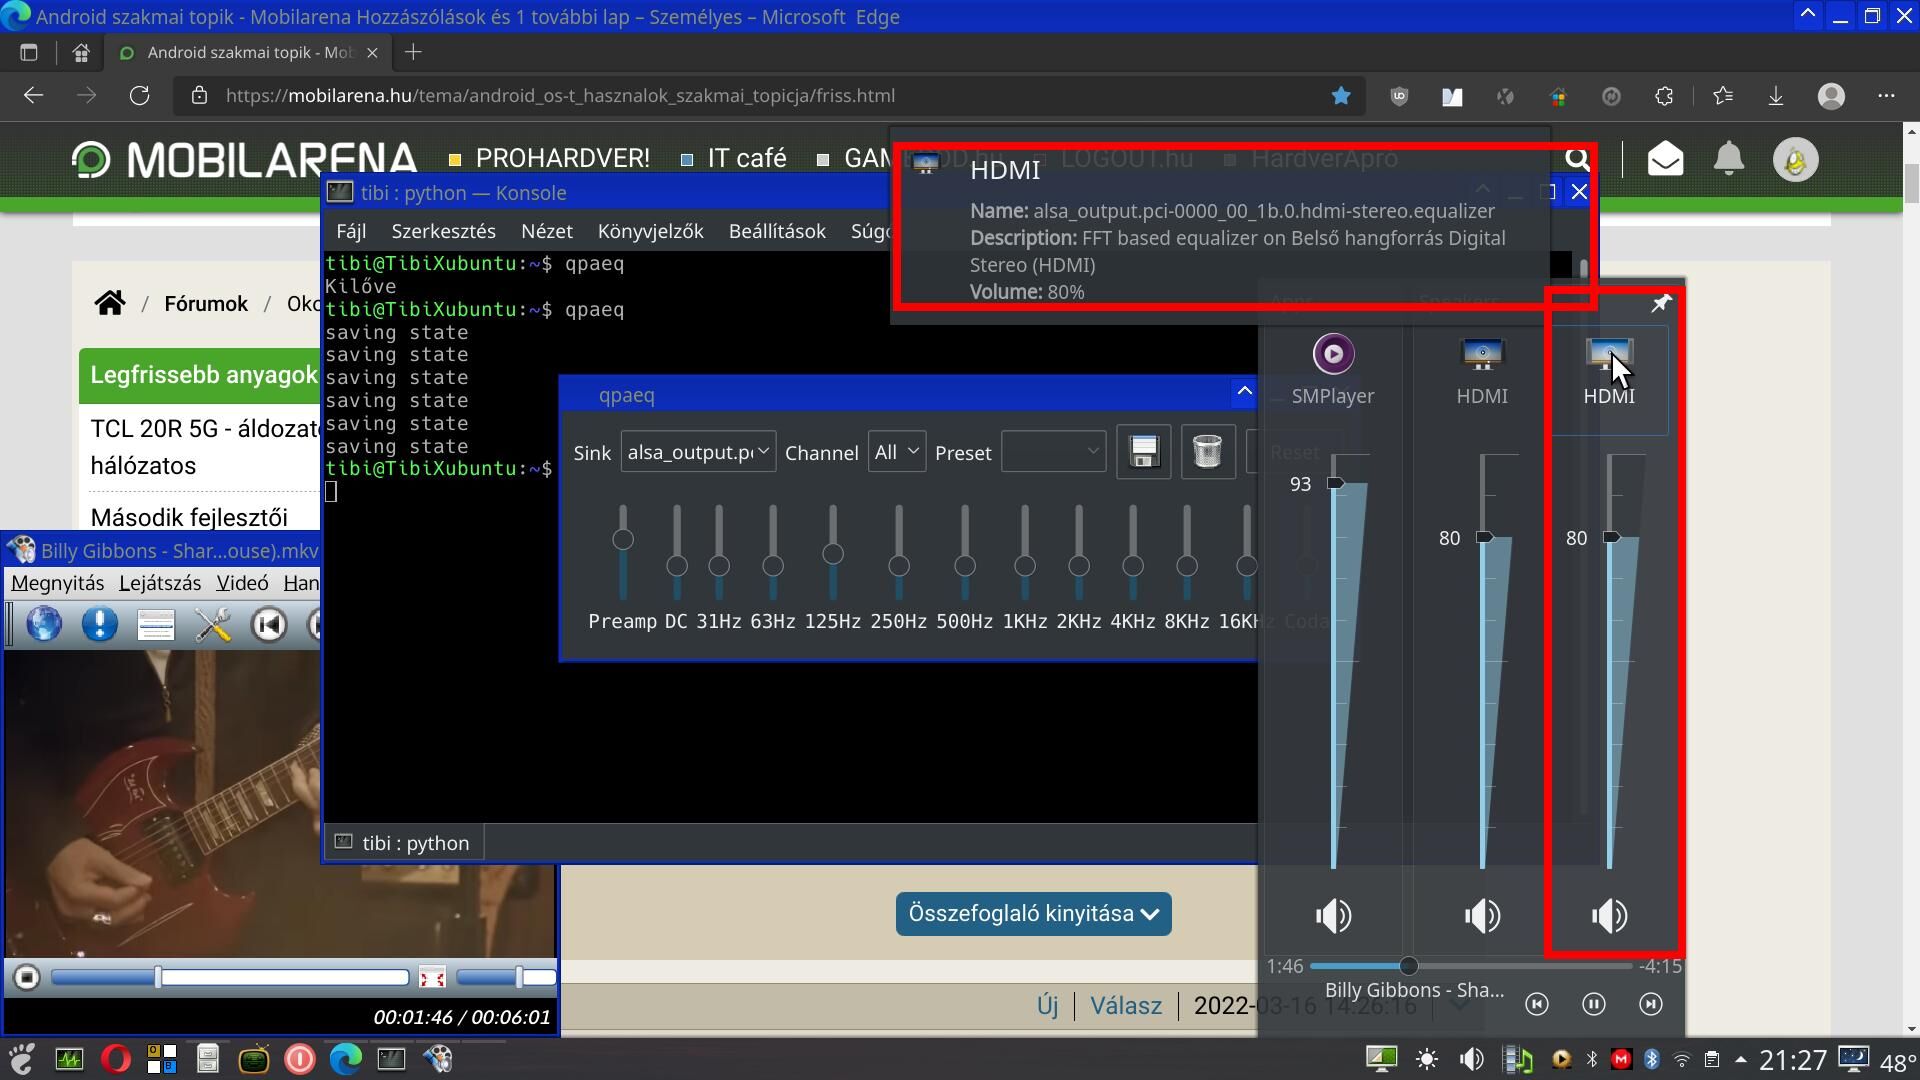Select the SMPlayer app icon in mixer
1920x1080 pixels.
click(x=1333, y=354)
